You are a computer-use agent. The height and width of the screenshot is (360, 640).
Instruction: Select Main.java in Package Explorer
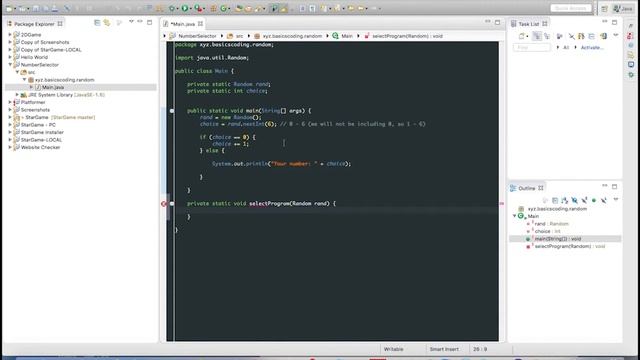tap(53, 87)
